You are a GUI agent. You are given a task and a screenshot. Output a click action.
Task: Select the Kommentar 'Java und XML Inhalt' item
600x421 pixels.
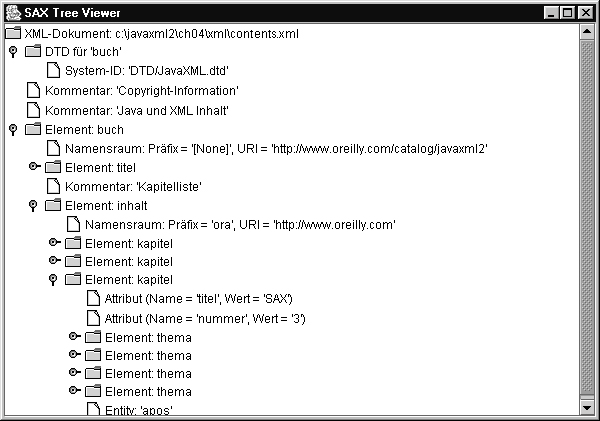137,111
